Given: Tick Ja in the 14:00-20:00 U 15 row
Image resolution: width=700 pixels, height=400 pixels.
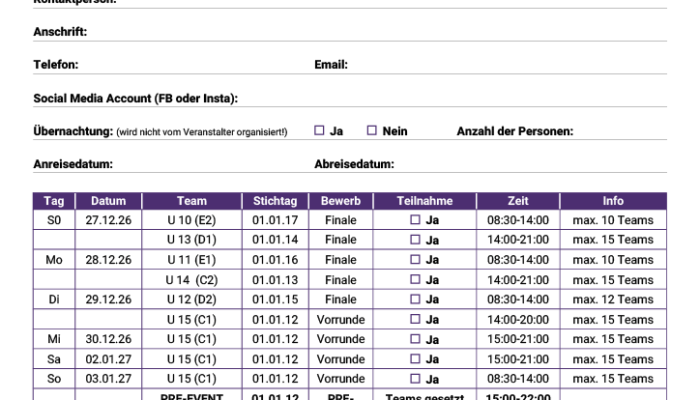Looking at the screenshot, I should [x=415, y=319].
